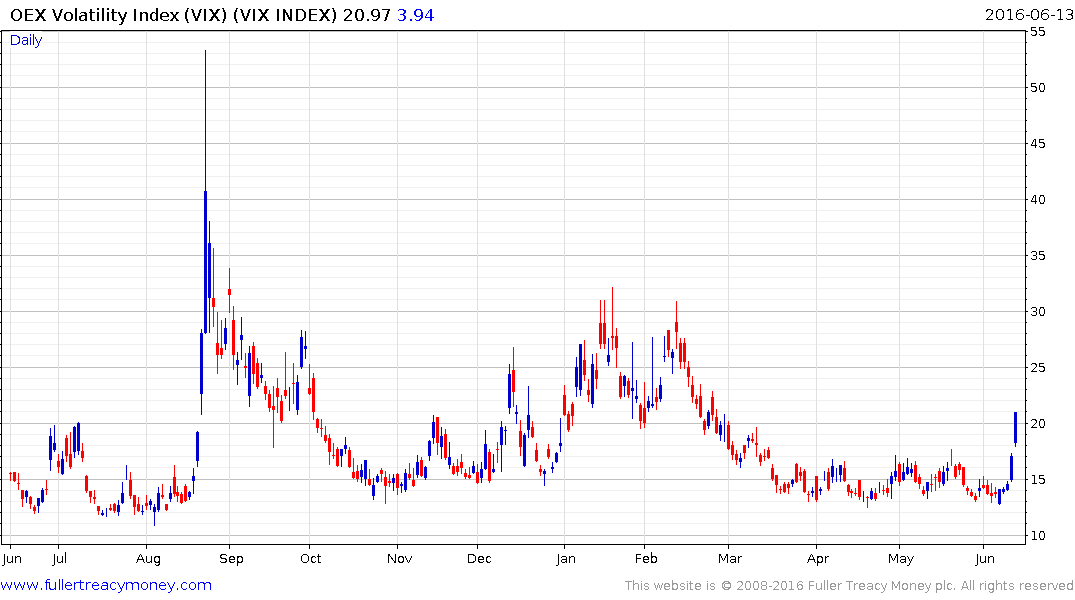Click the chart title 'OEX Volatility Index (VIX)'
The height and width of the screenshot is (600, 1075).
tap(119, 15)
